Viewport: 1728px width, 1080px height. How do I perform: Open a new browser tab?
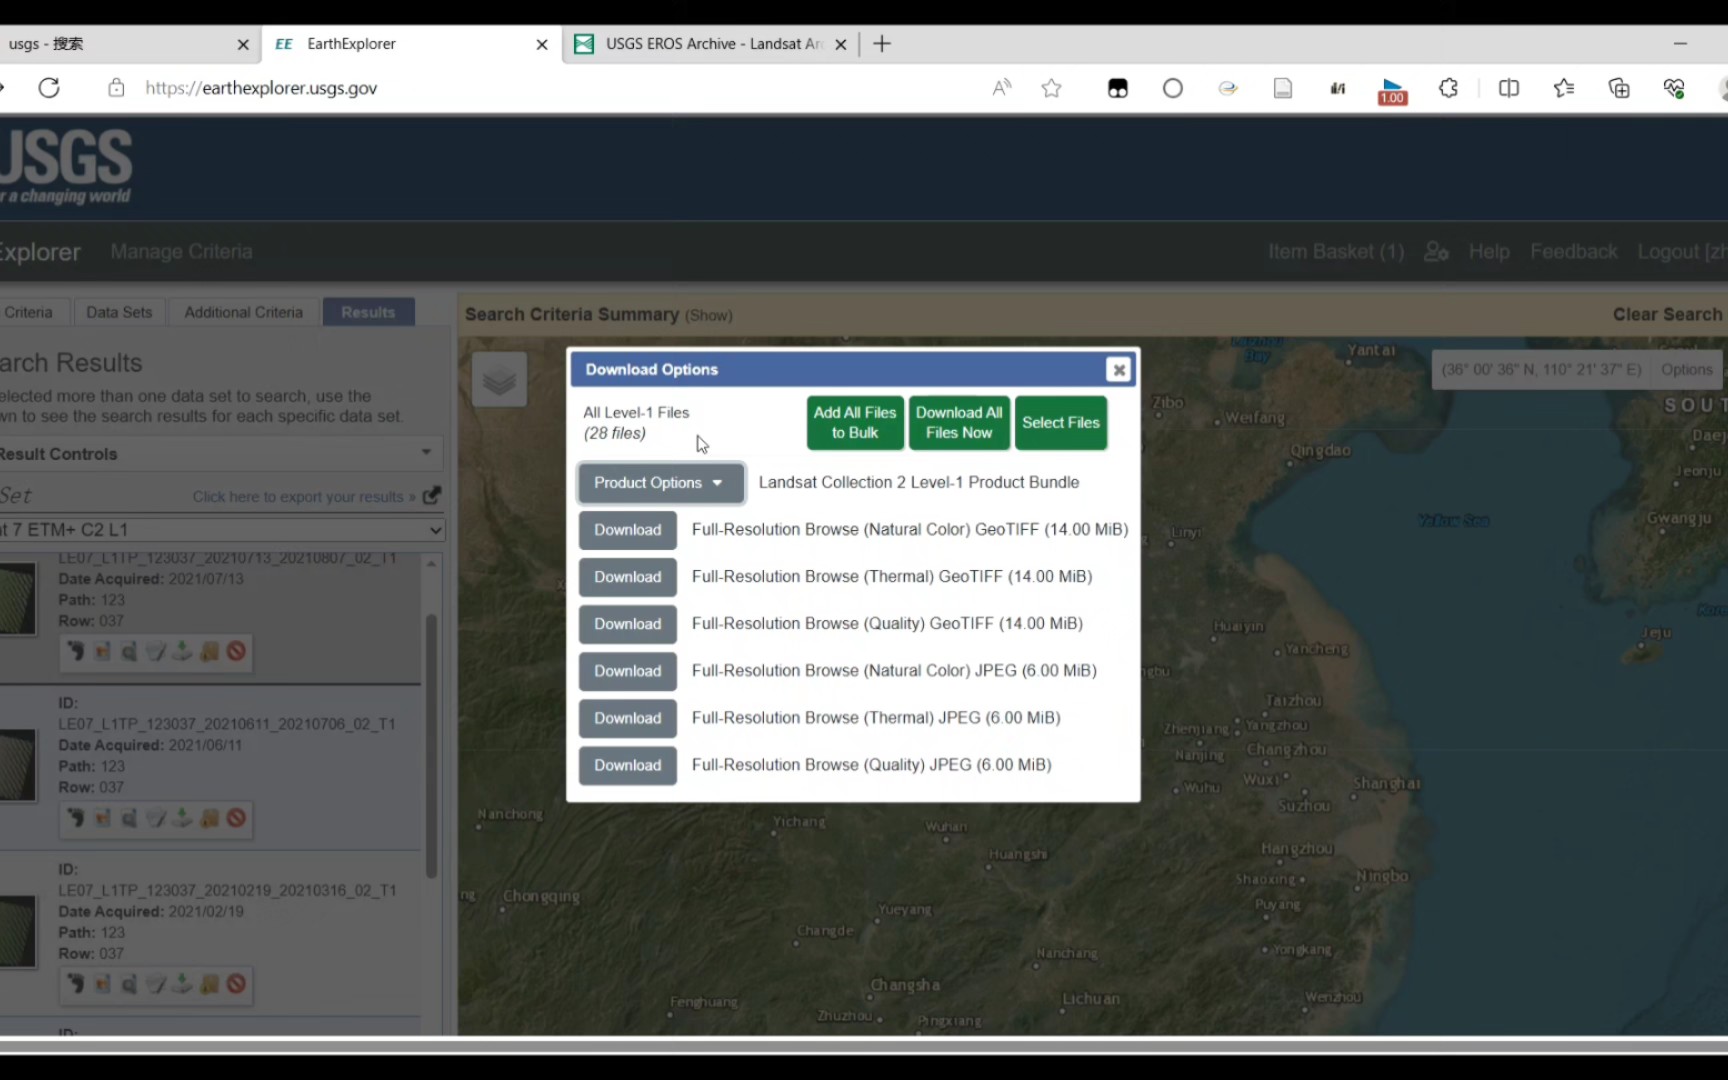(x=881, y=44)
